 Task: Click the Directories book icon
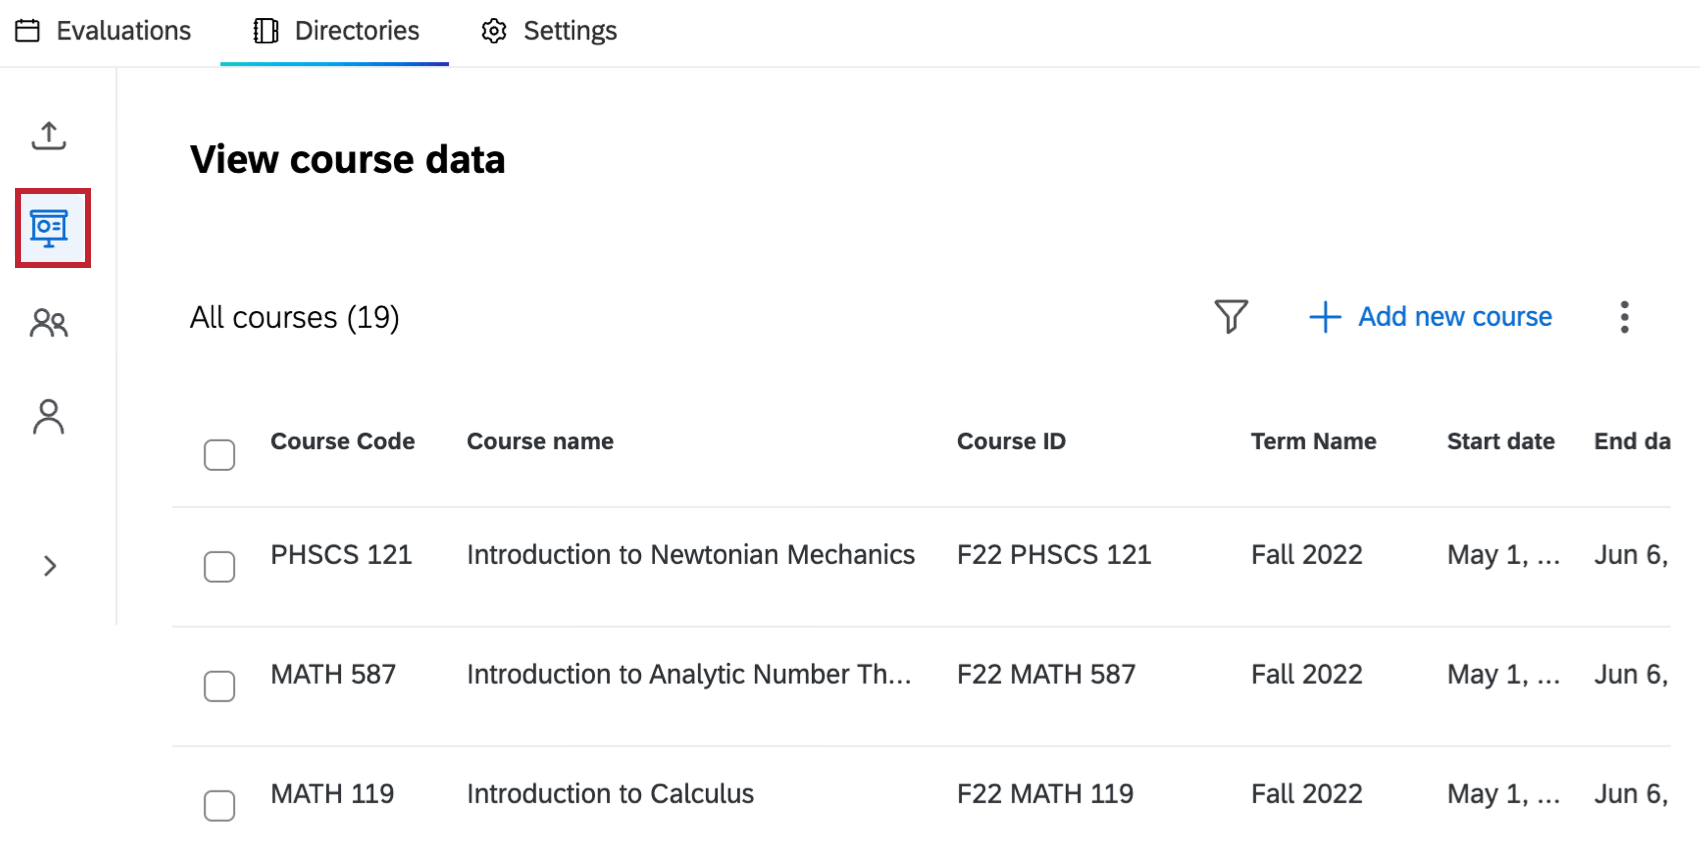265,31
